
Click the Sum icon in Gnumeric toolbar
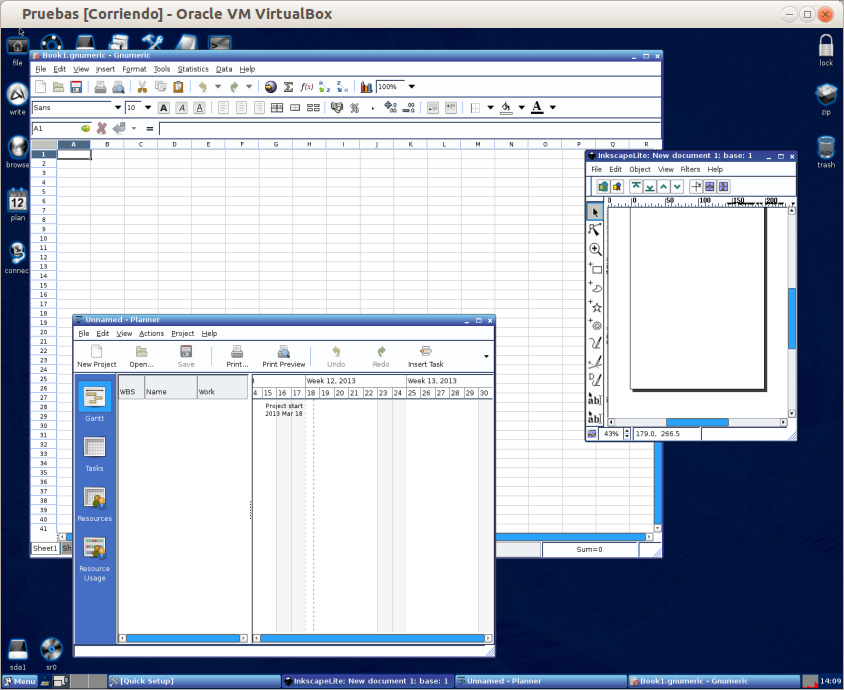pos(289,87)
